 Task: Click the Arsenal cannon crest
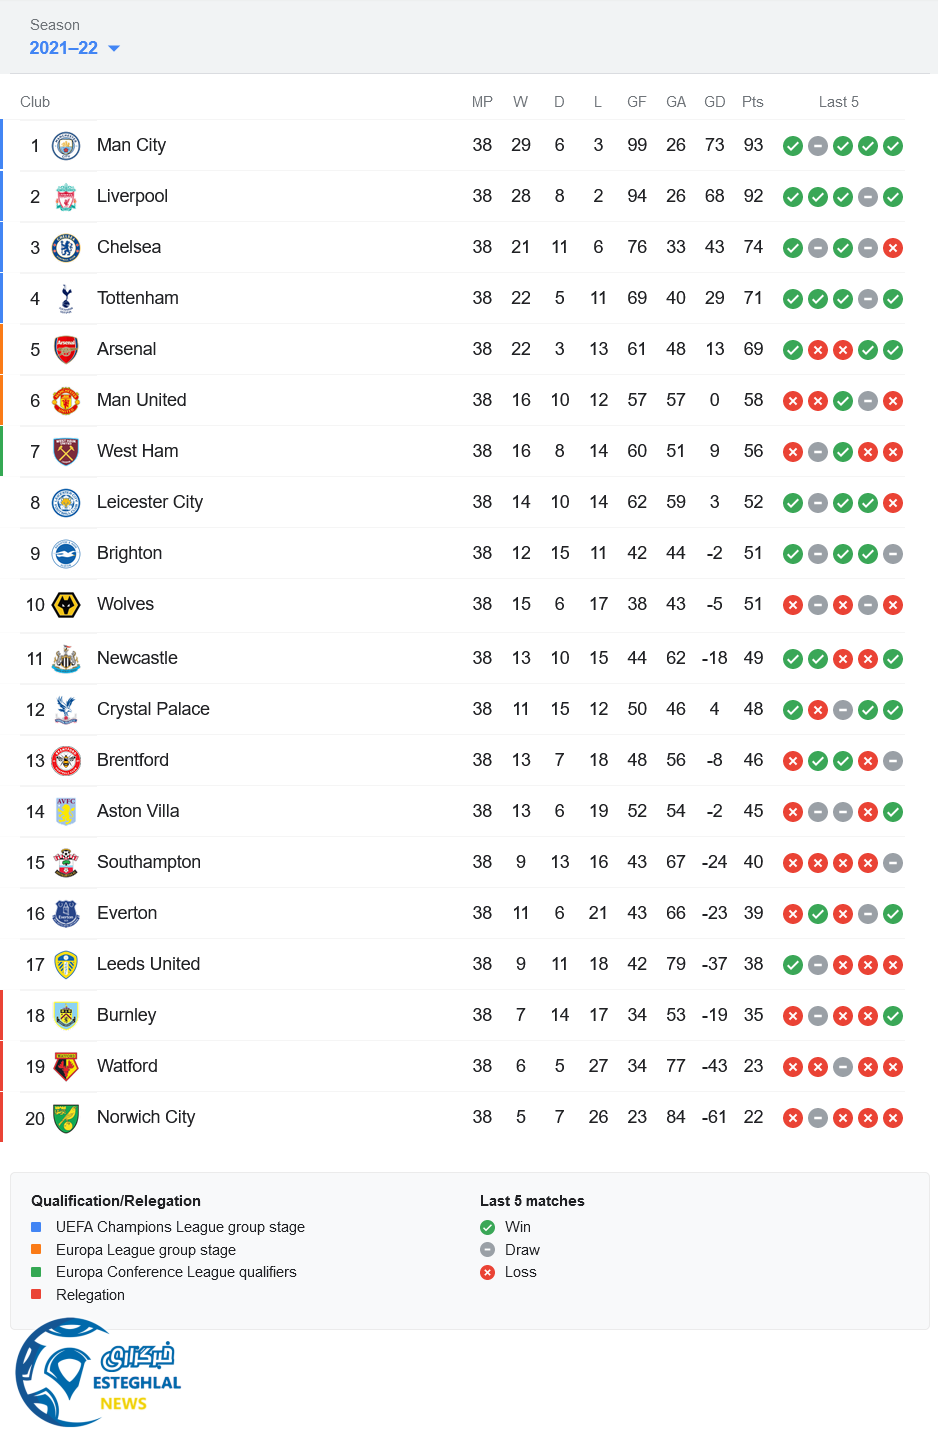click(x=66, y=350)
